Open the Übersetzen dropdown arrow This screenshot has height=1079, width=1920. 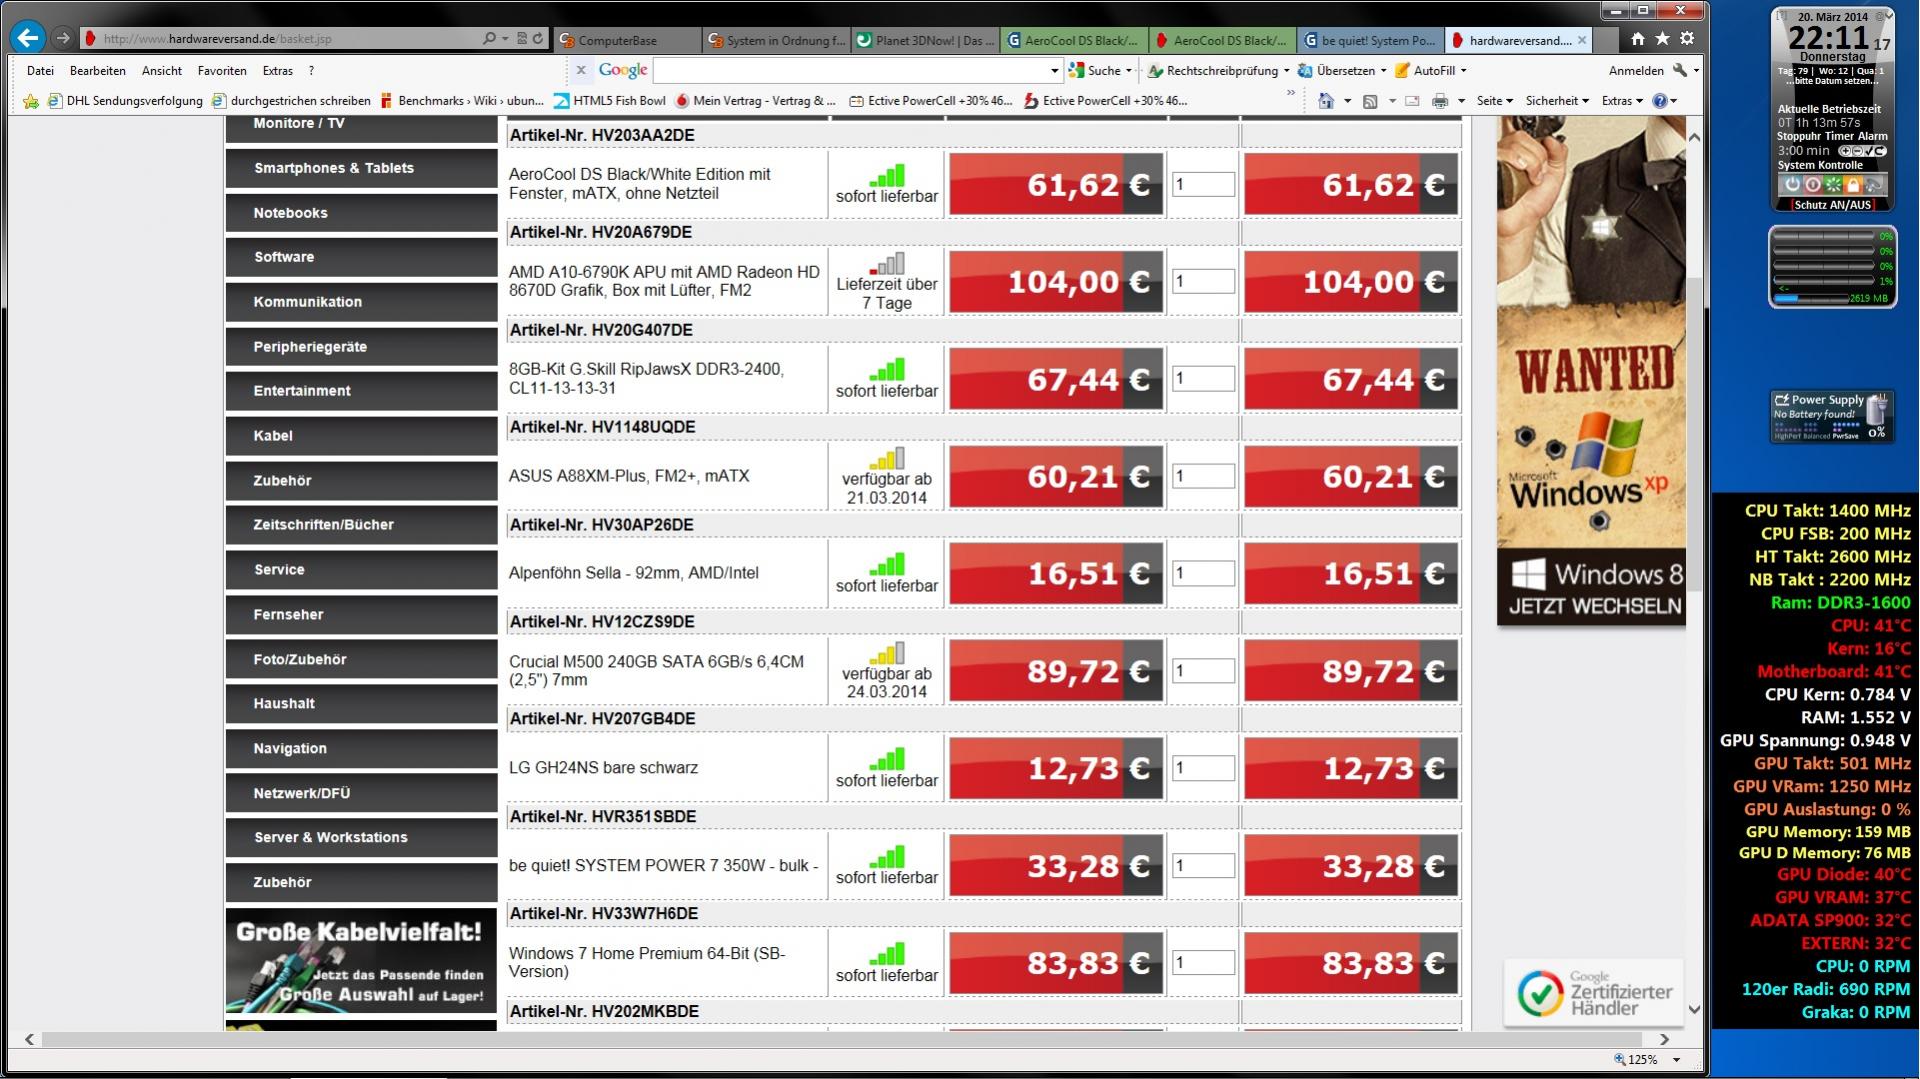tap(1383, 70)
